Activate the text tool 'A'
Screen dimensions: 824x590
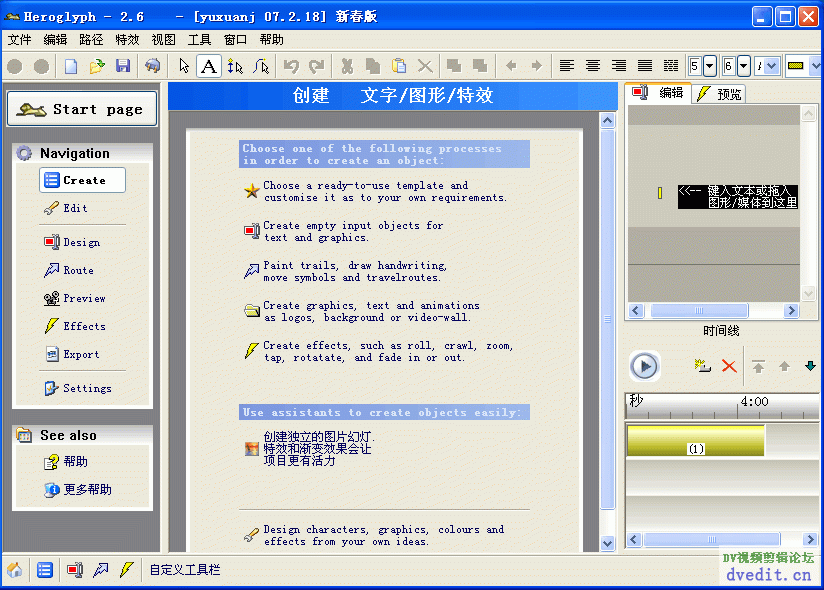click(209, 66)
